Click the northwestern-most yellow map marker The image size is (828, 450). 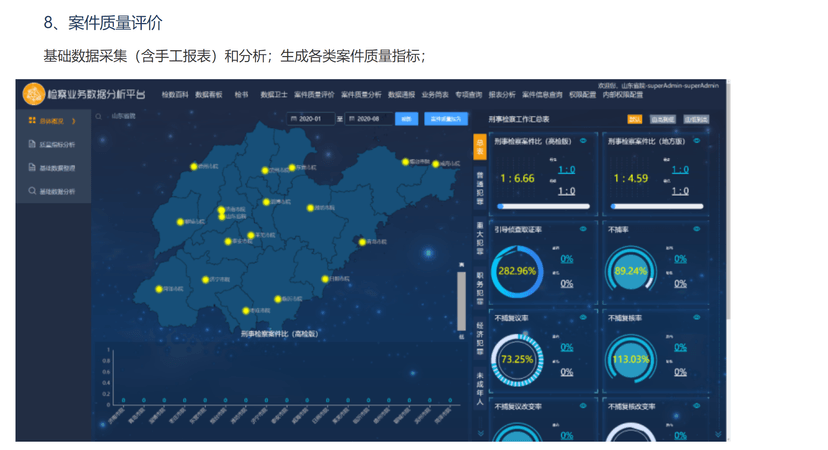click(x=194, y=166)
